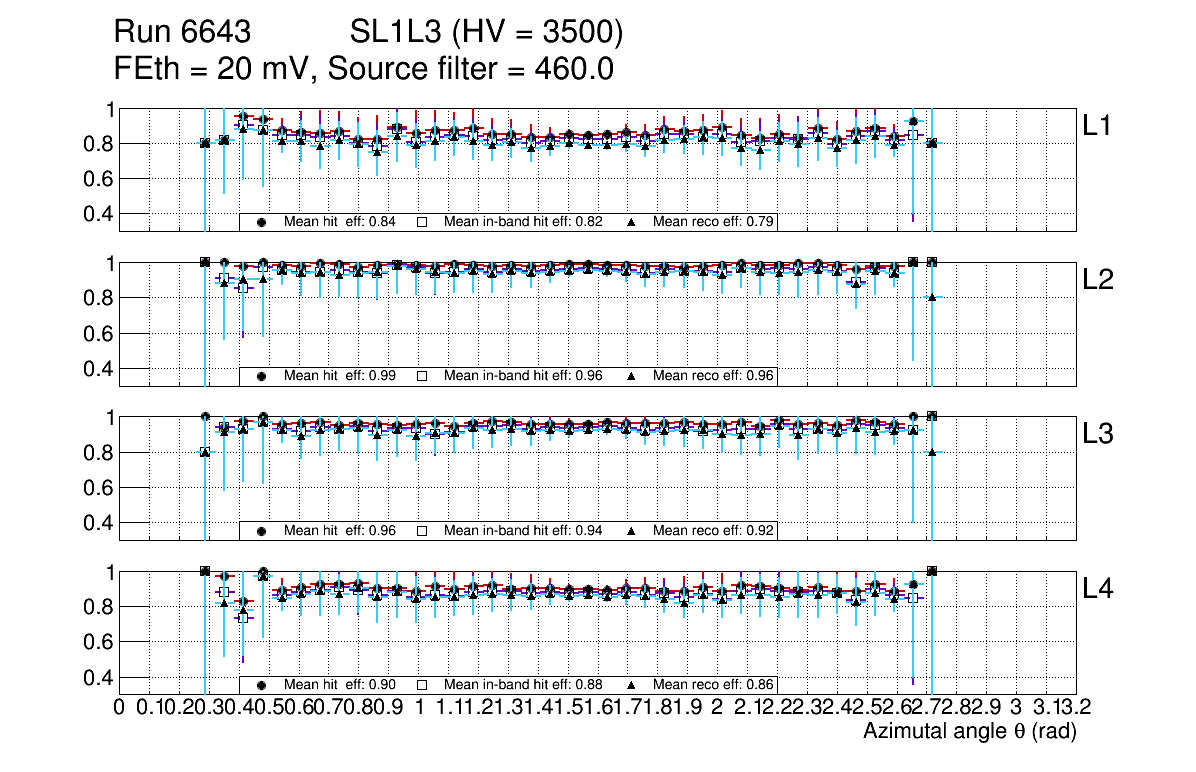Click the L1 panel label
Viewport: 1196px width, 772px height.
point(1100,126)
